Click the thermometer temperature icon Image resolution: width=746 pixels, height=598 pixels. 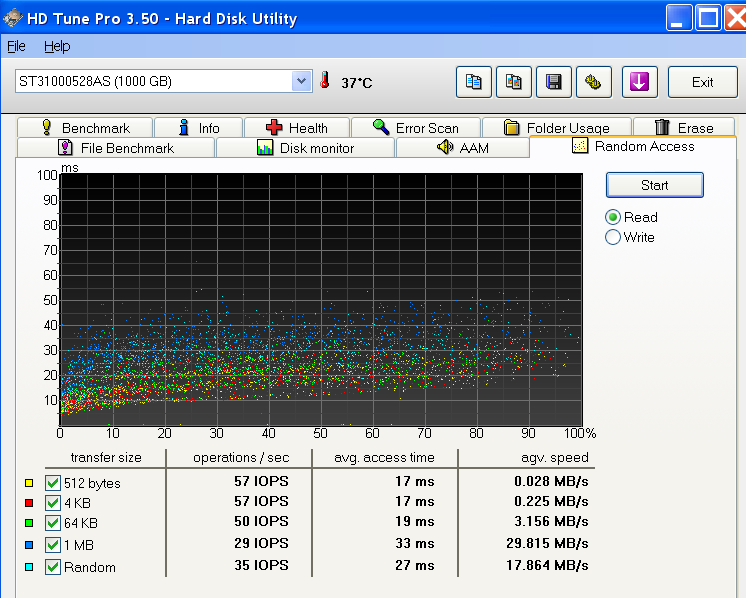[x=325, y=82]
